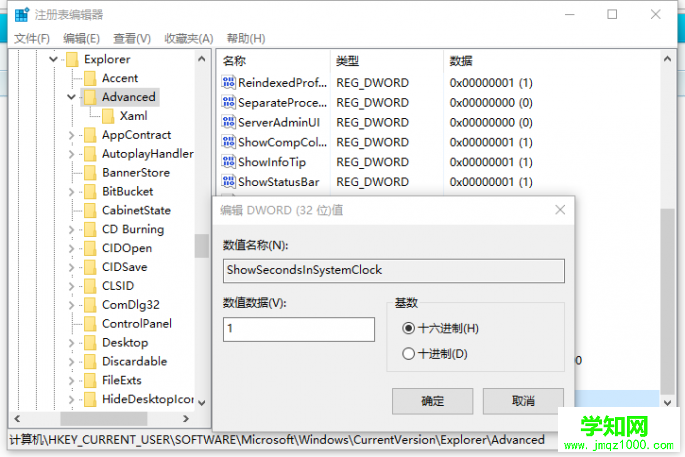Expand the AppContract key

click(x=71, y=135)
